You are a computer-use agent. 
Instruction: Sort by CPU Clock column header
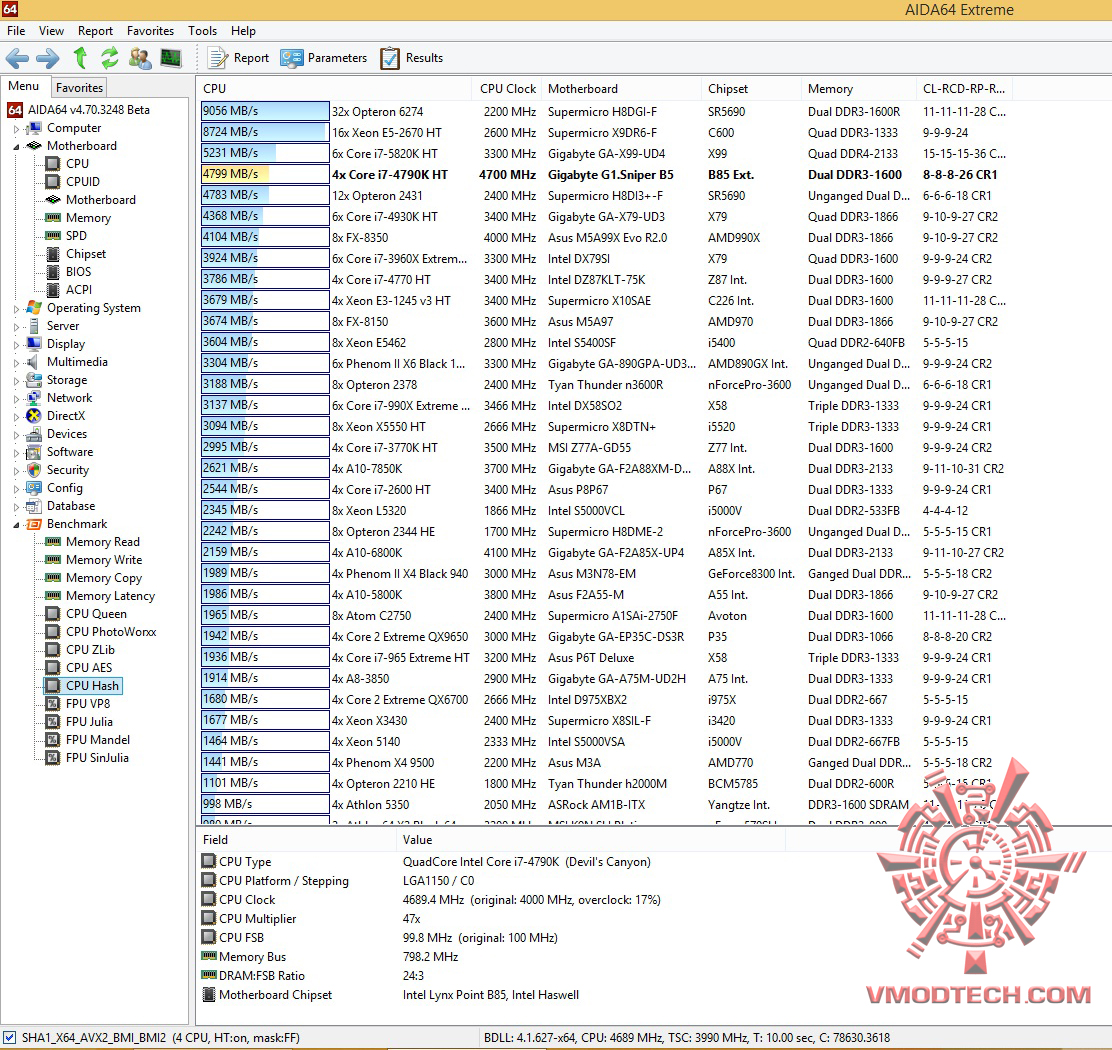click(507, 89)
